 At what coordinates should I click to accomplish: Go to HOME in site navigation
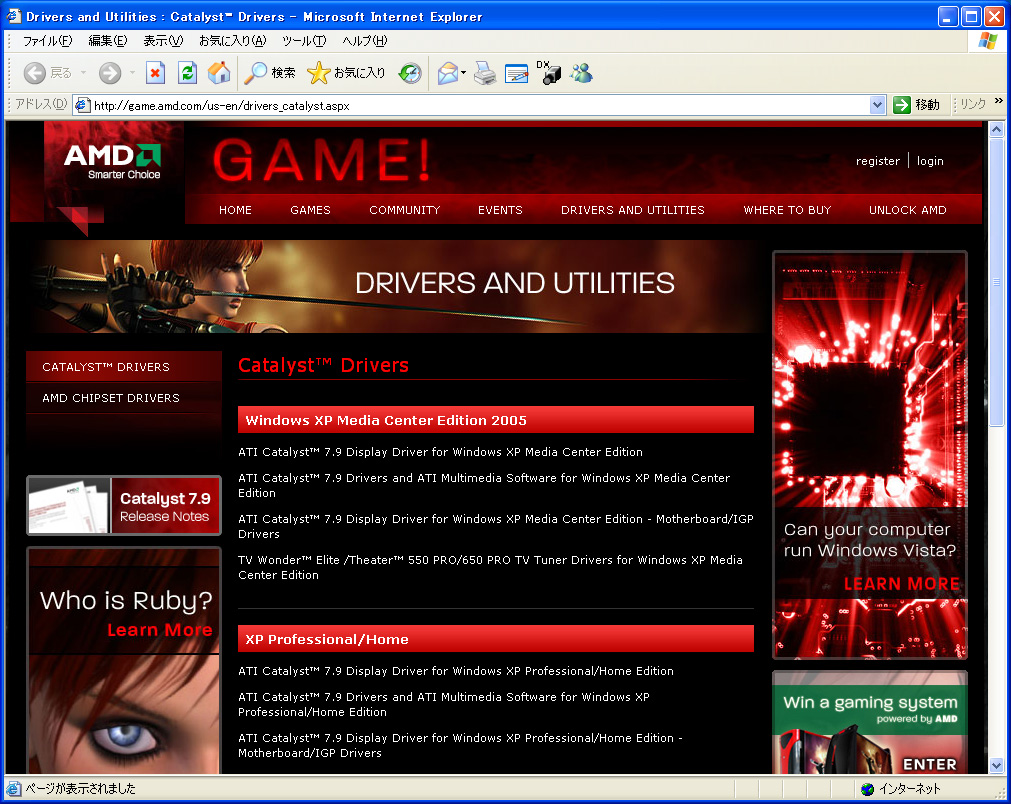[235, 210]
